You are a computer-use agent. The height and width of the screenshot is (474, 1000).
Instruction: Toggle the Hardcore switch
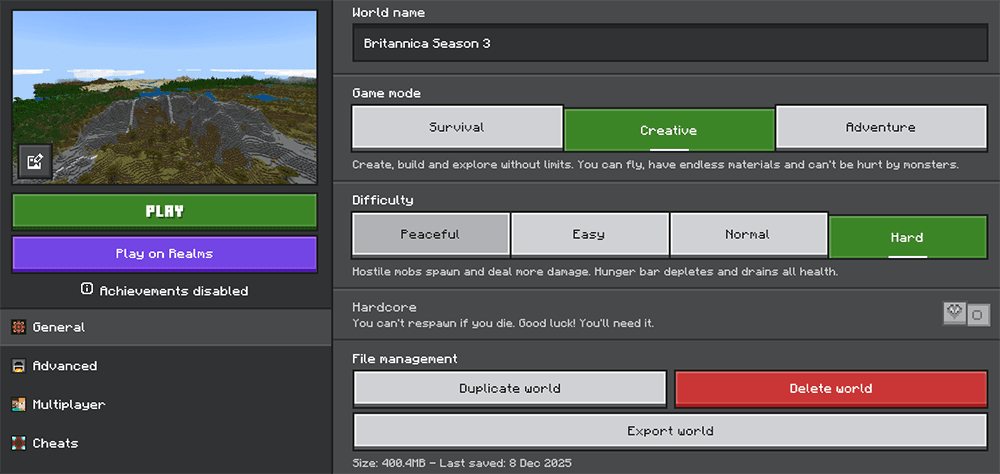[966, 314]
